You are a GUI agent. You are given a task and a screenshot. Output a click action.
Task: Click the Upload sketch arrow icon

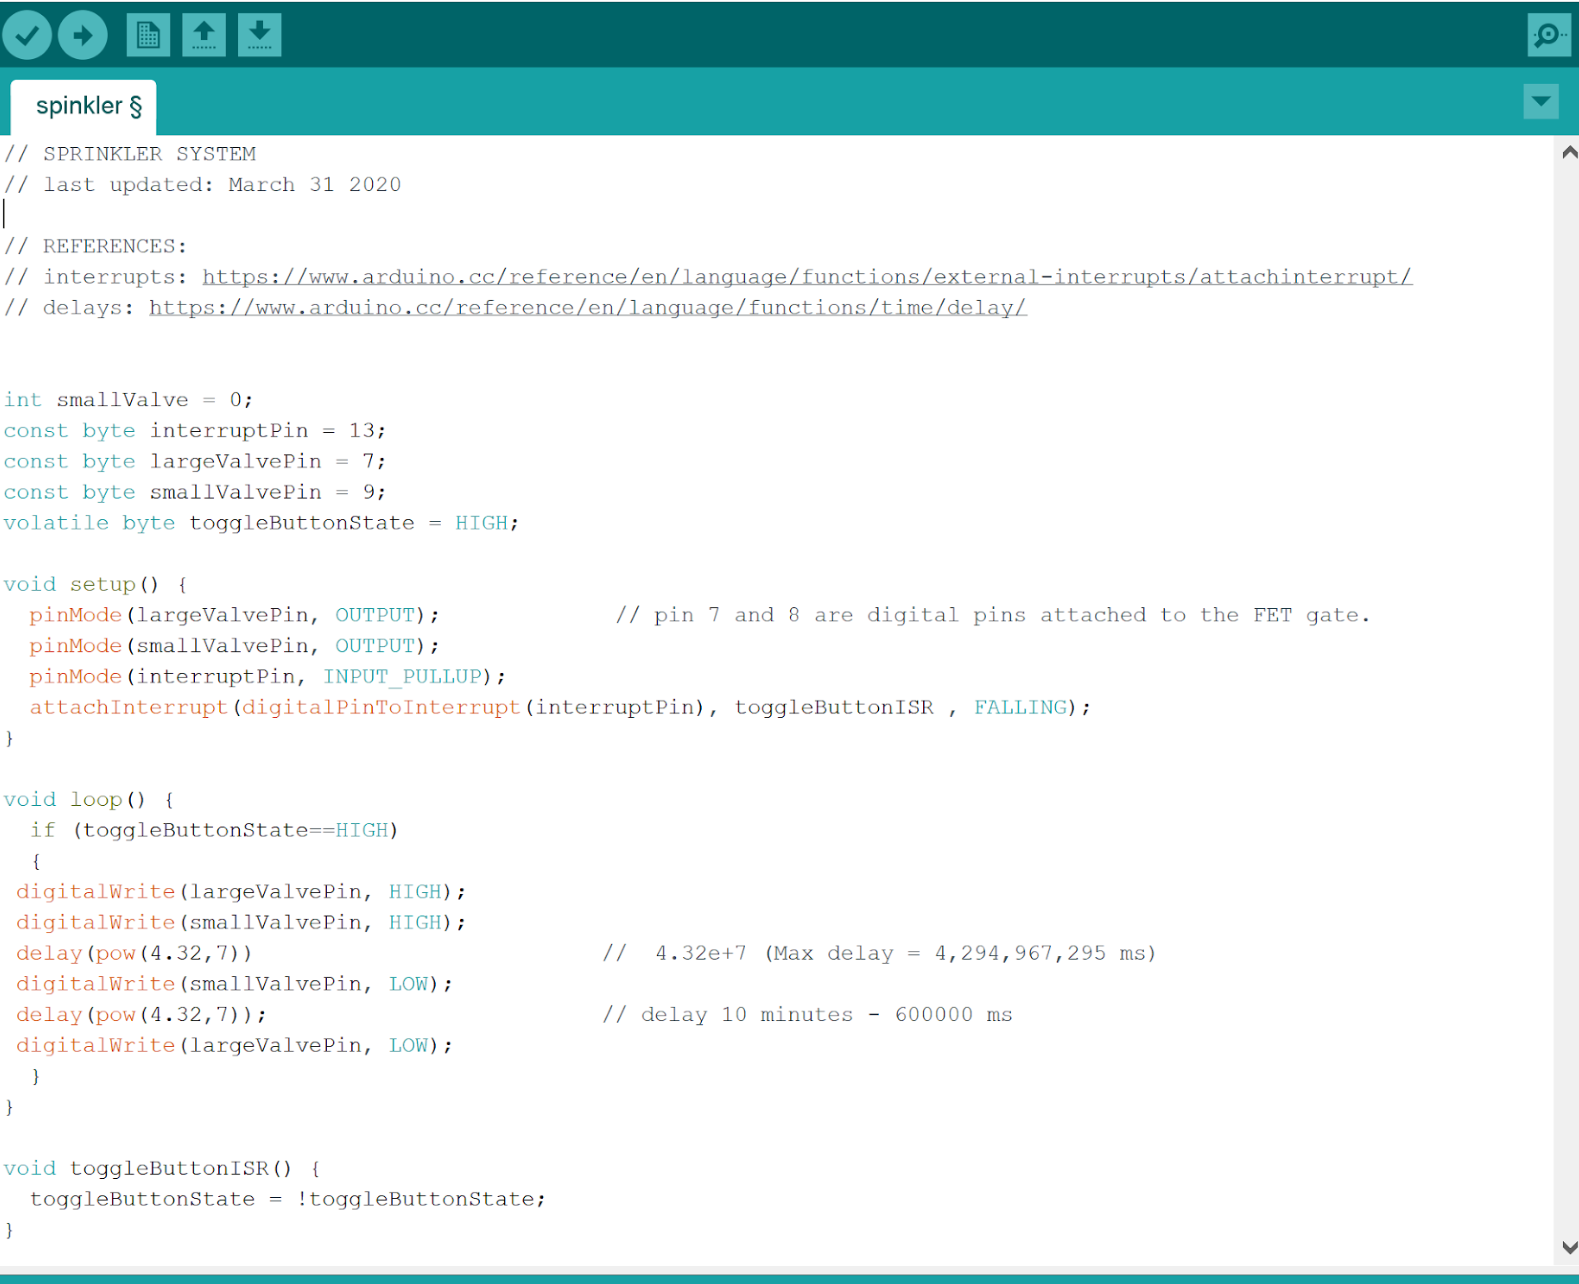(x=83, y=36)
